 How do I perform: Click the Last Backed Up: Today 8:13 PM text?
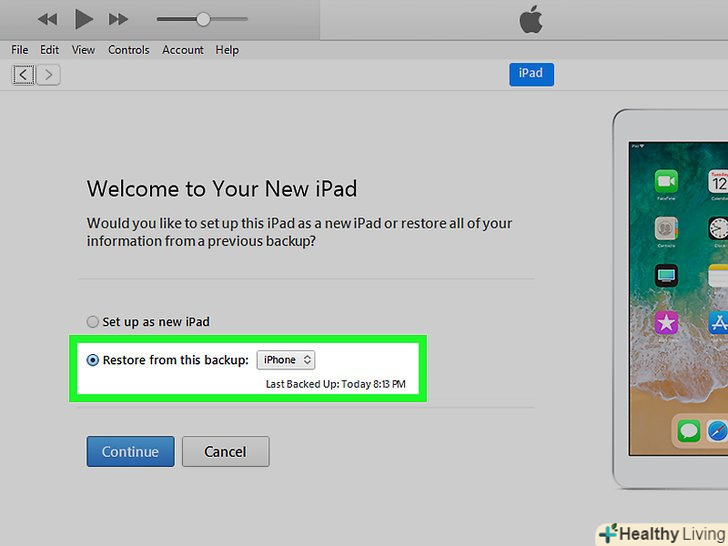click(336, 384)
